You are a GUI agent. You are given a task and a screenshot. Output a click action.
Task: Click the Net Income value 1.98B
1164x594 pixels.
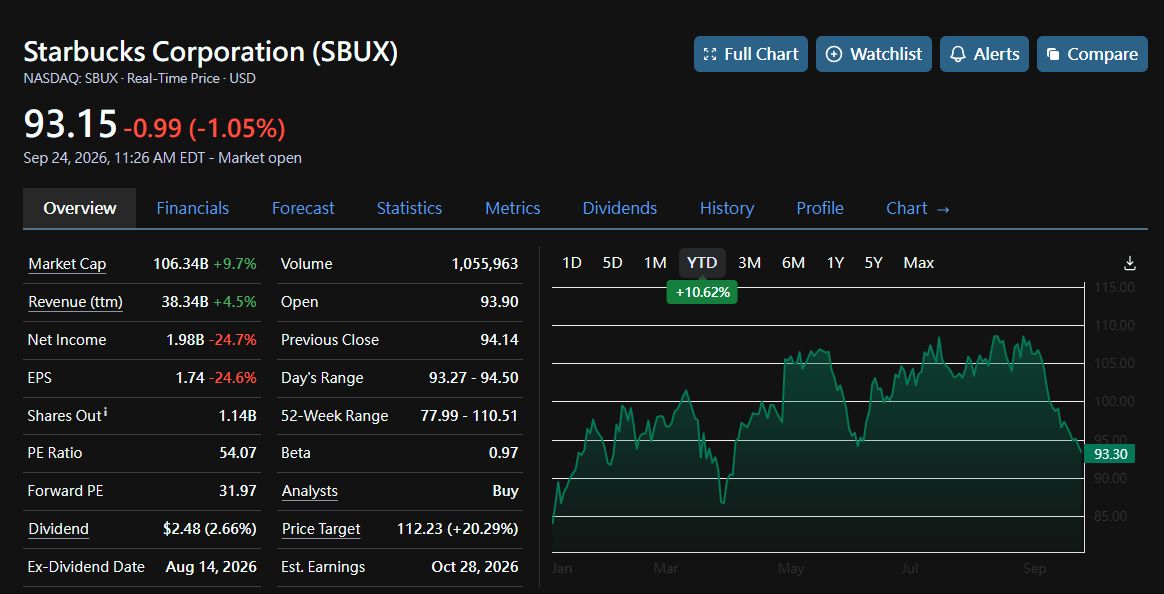pos(185,339)
